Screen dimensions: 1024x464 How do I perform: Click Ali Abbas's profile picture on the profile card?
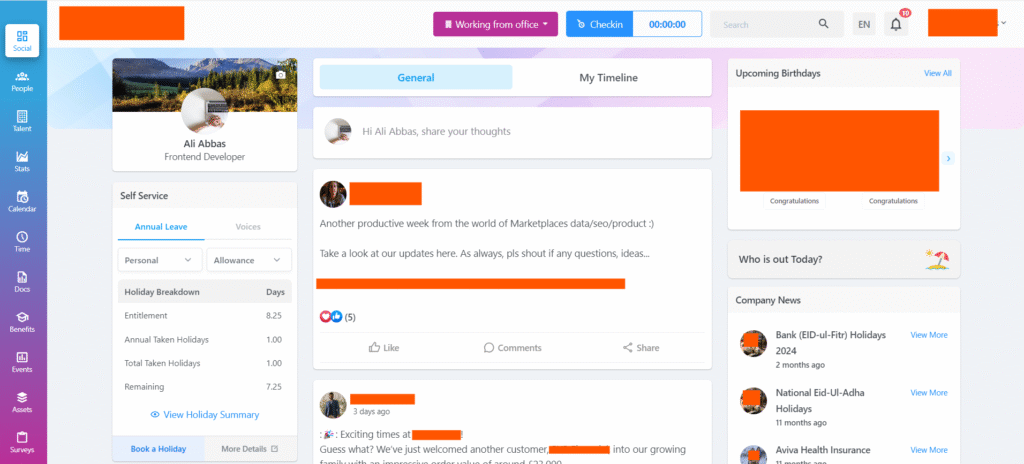204,111
